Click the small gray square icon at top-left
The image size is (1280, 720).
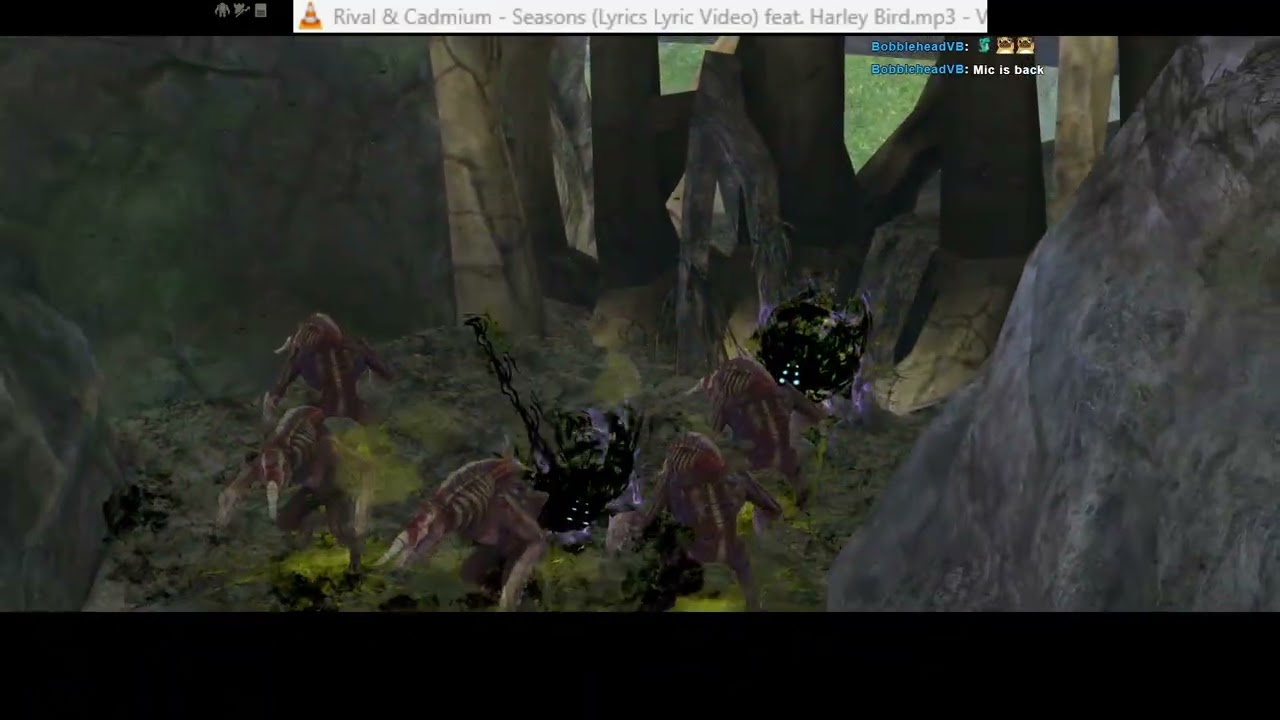261,10
